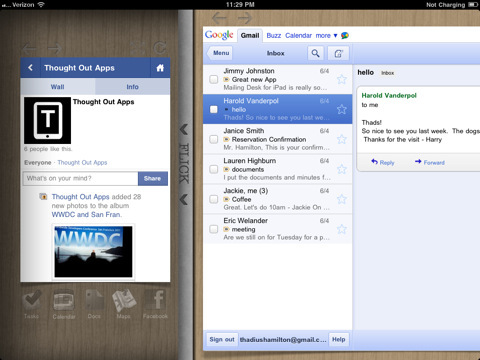
Task: Open the Calendar link in Google bar
Action: tap(298, 36)
